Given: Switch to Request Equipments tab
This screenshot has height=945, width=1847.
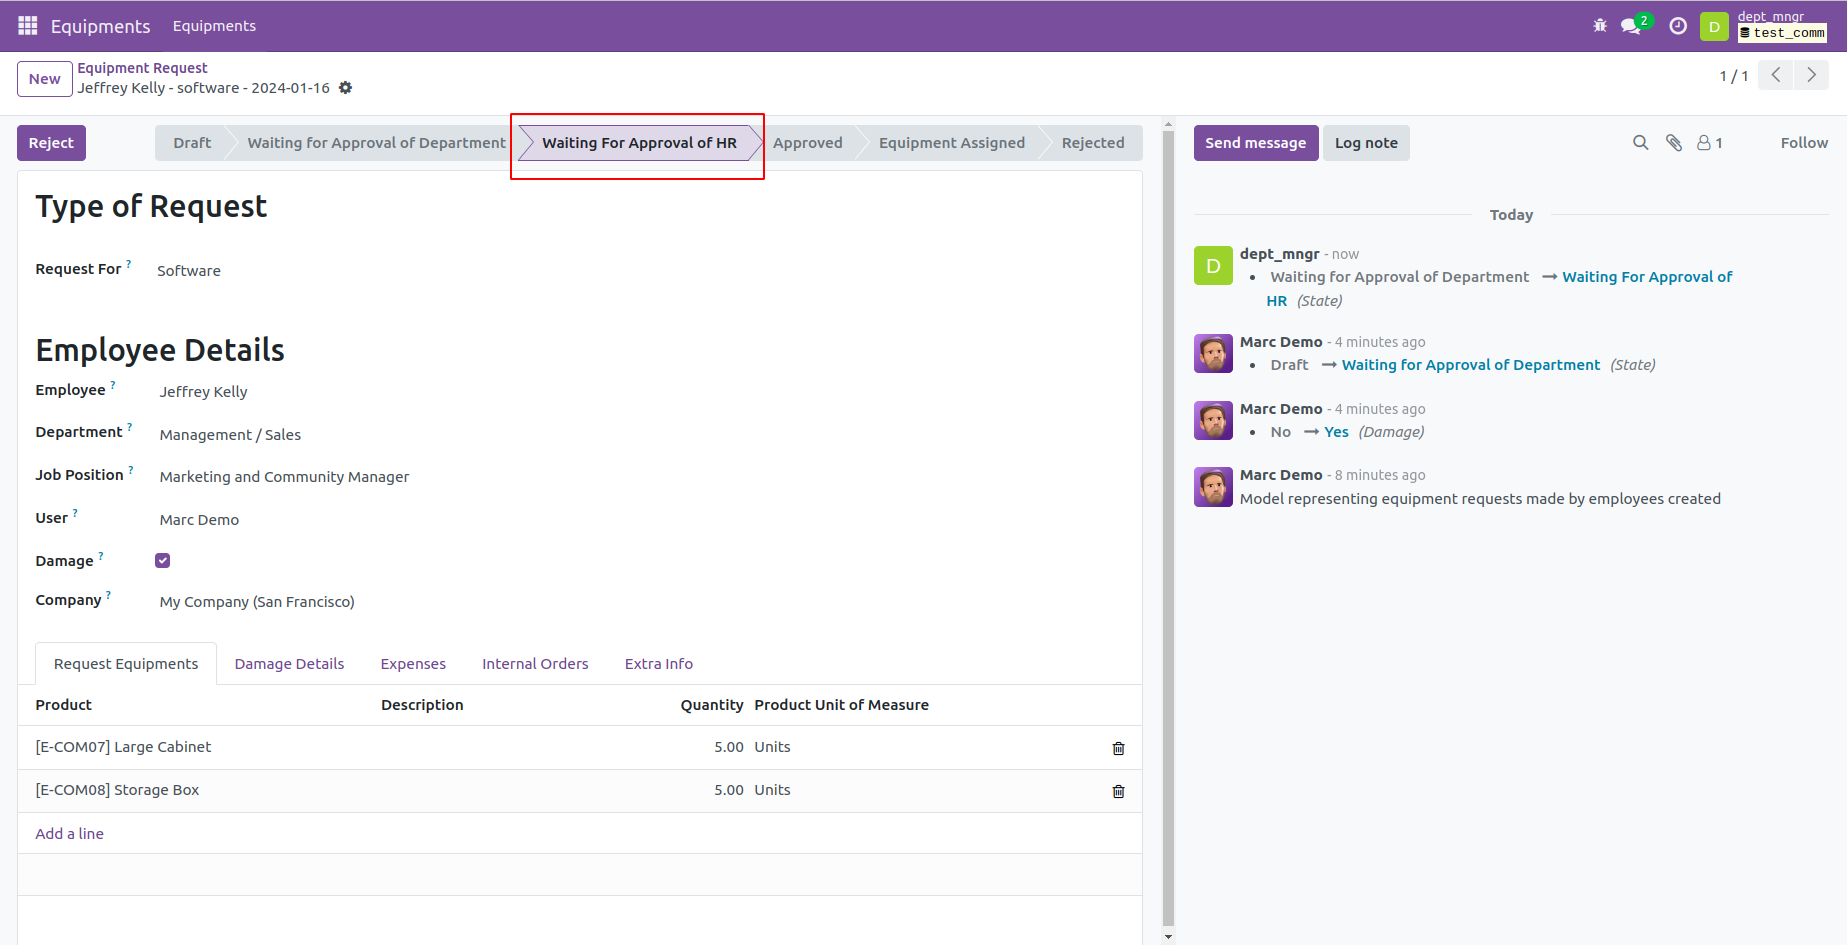Looking at the screenshot, I should click(x=126, y=664).
